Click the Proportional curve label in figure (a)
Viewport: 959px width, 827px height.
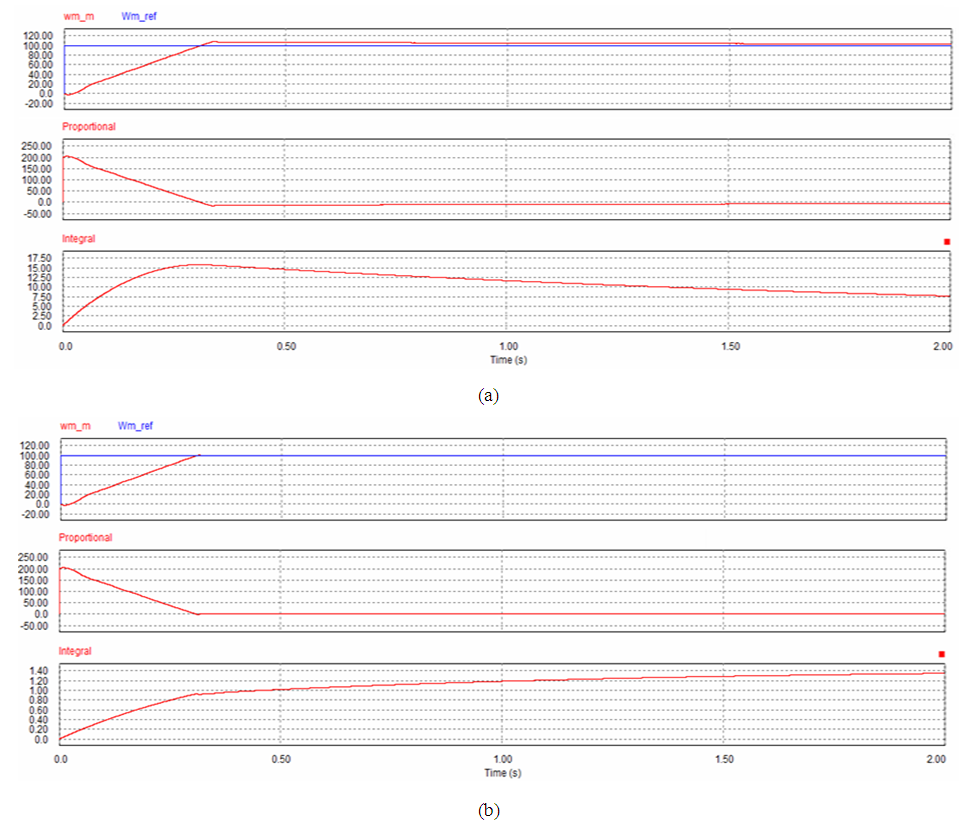[x=89, y=127]
